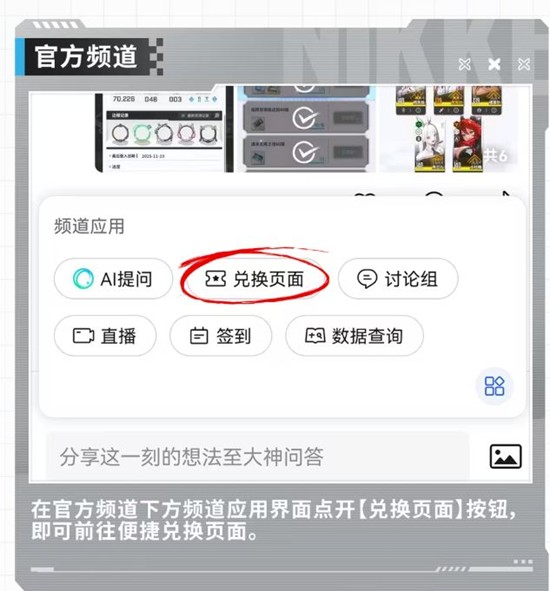The width and height of the screenshot is (550, 591).
Task: Select the white-haired character card
Action: 430,145
